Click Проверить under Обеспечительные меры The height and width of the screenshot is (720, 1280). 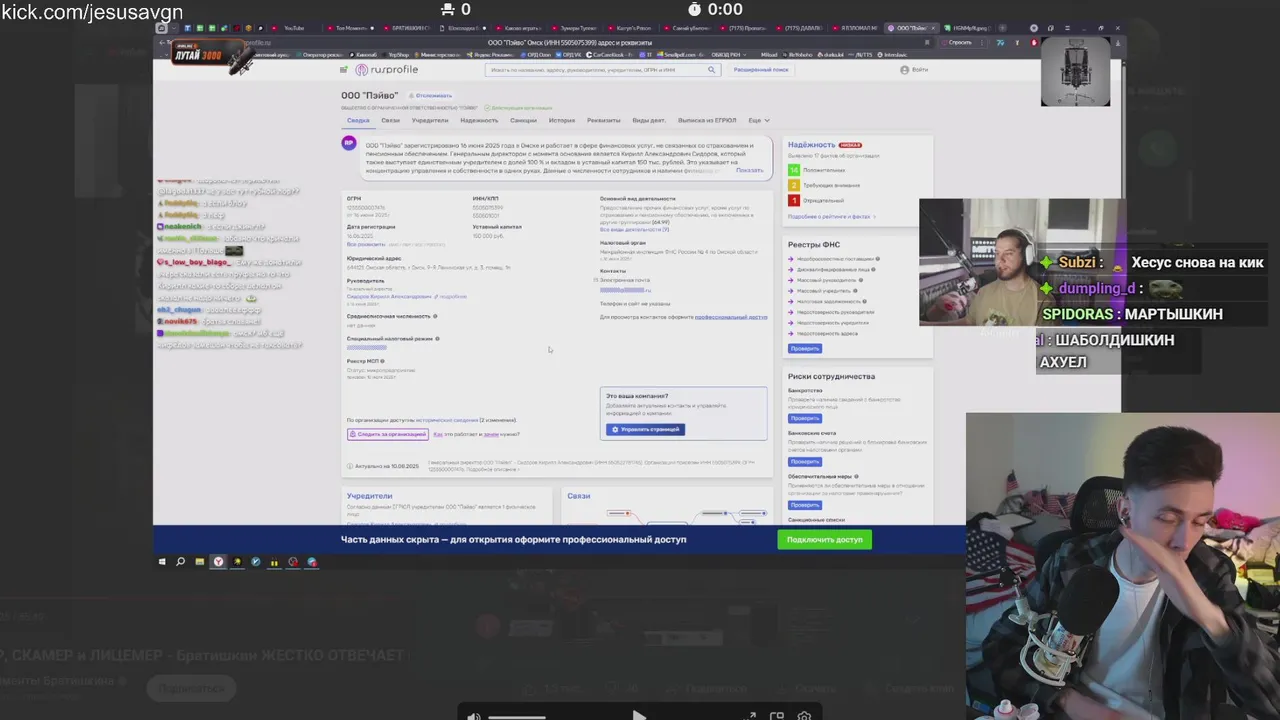[x=805, y=505]
